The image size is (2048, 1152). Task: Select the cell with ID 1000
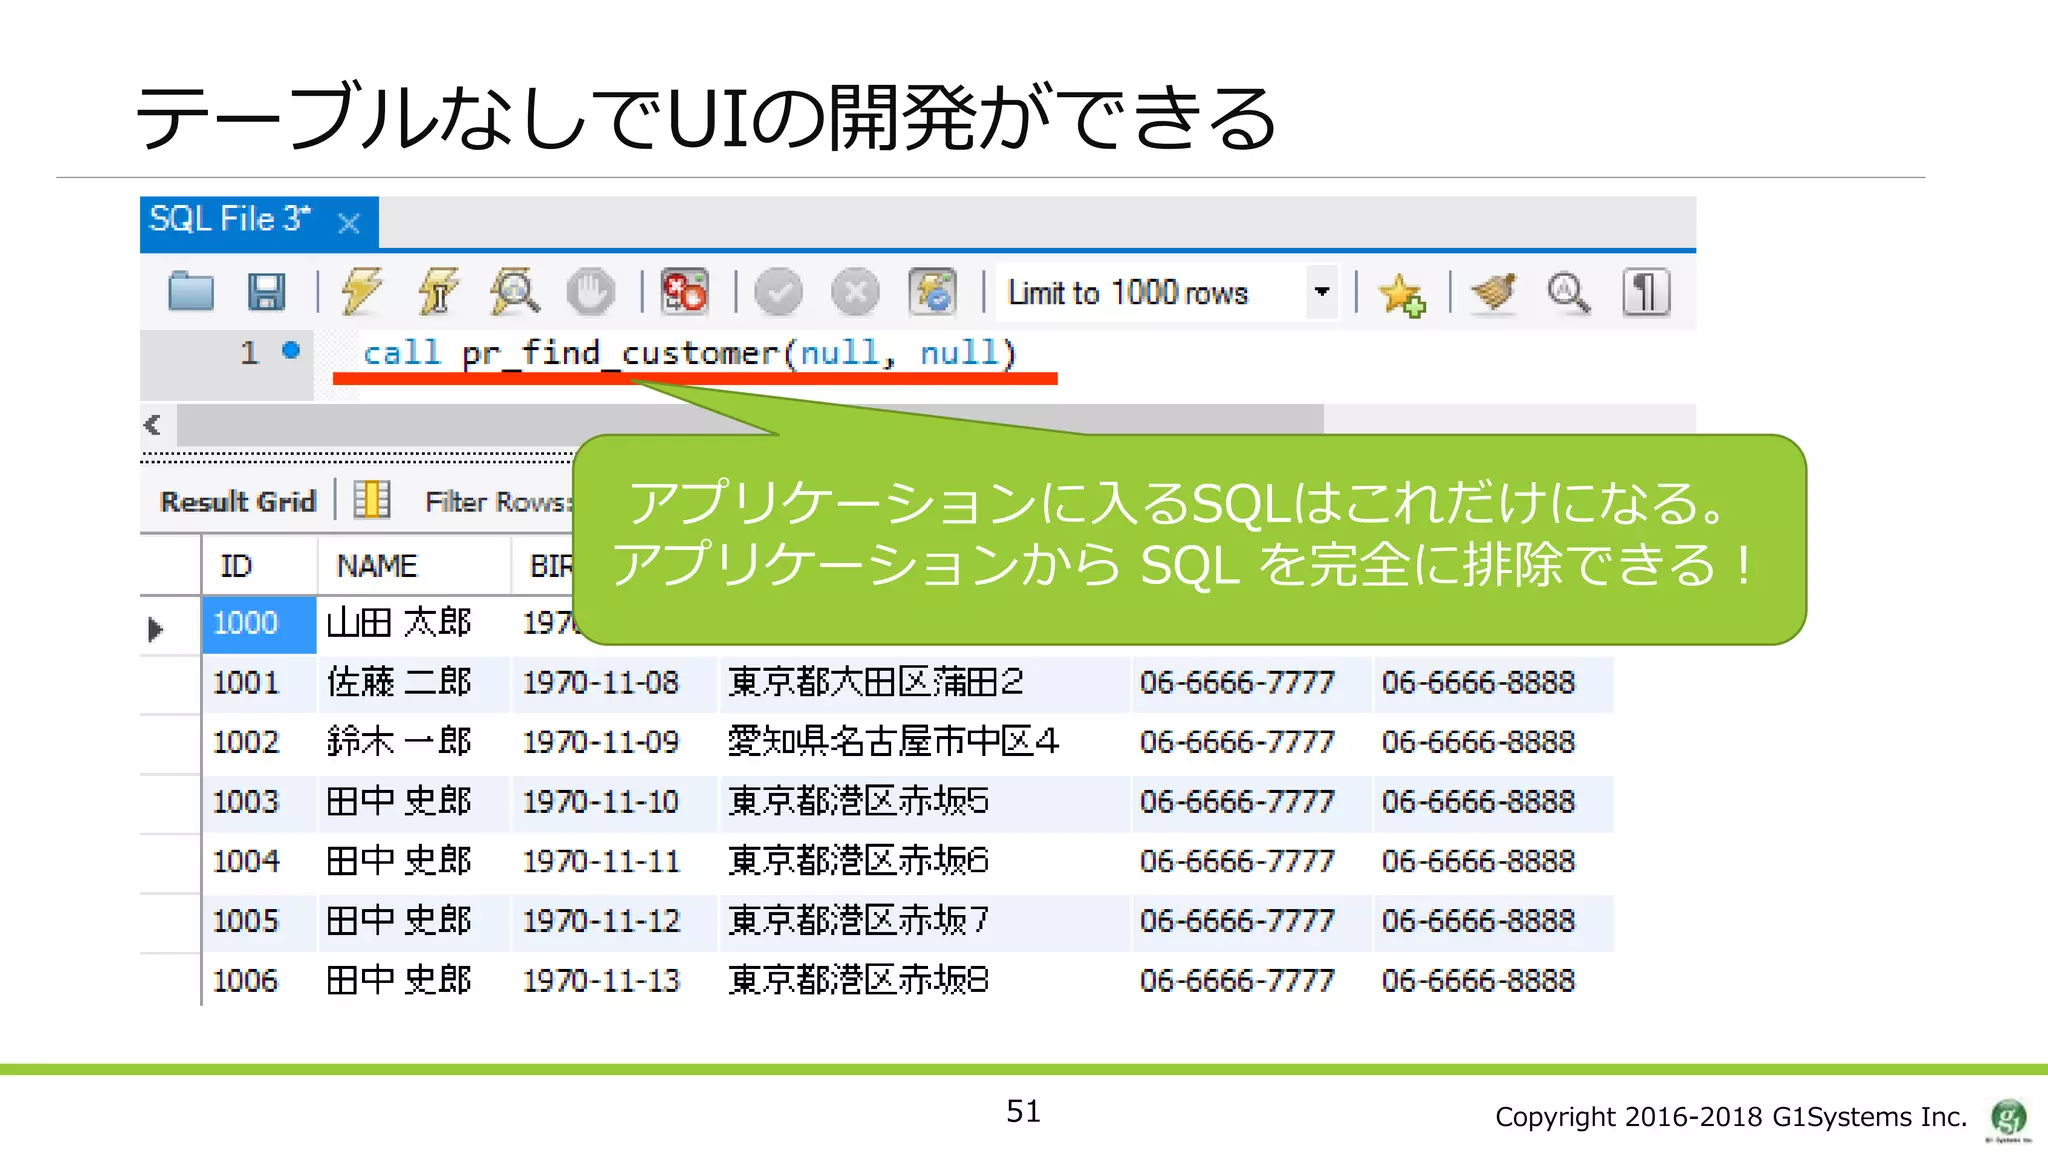(x=260, y=624)
